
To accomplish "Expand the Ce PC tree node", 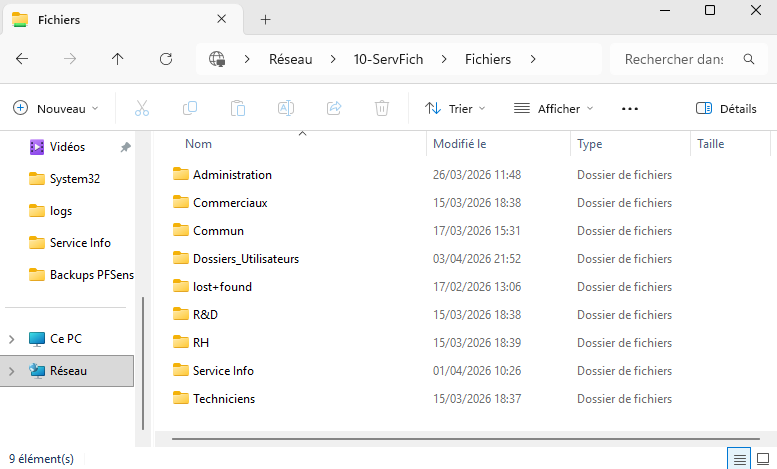I will [x=11, y=339].
